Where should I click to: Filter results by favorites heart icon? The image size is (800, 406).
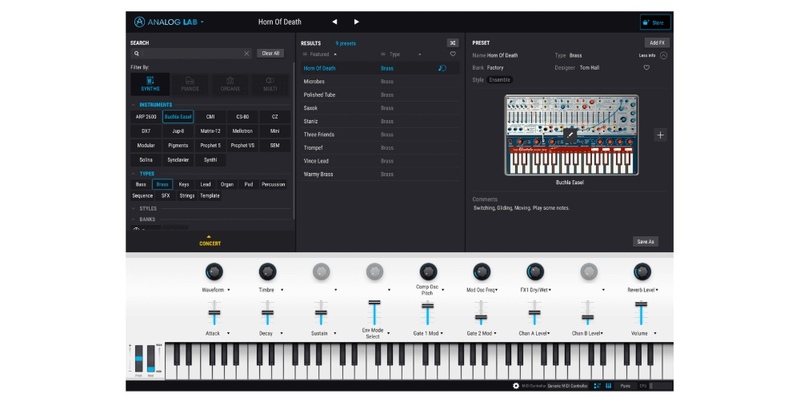(x=453, y=54)
